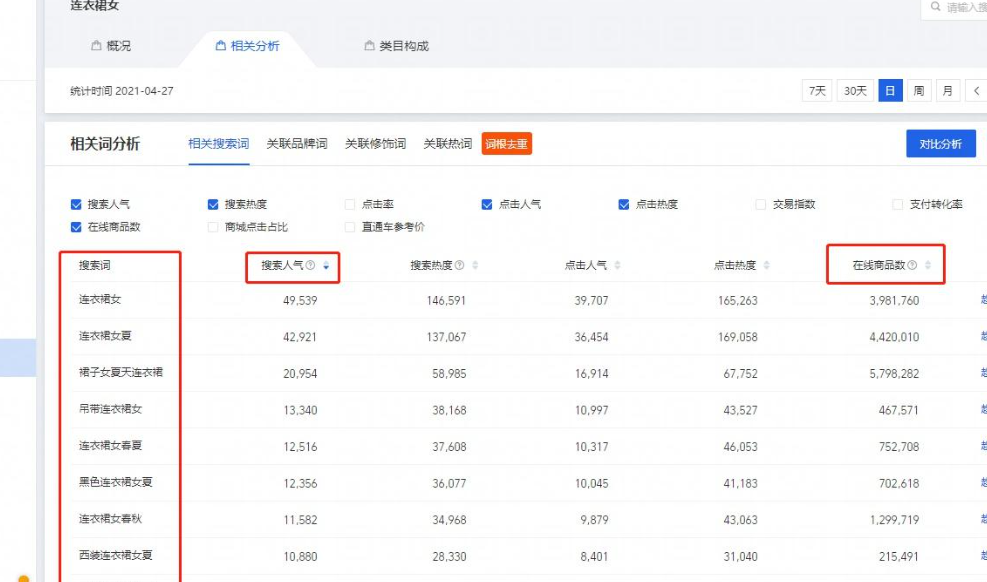Click the value 467,571

coord(899,410)
